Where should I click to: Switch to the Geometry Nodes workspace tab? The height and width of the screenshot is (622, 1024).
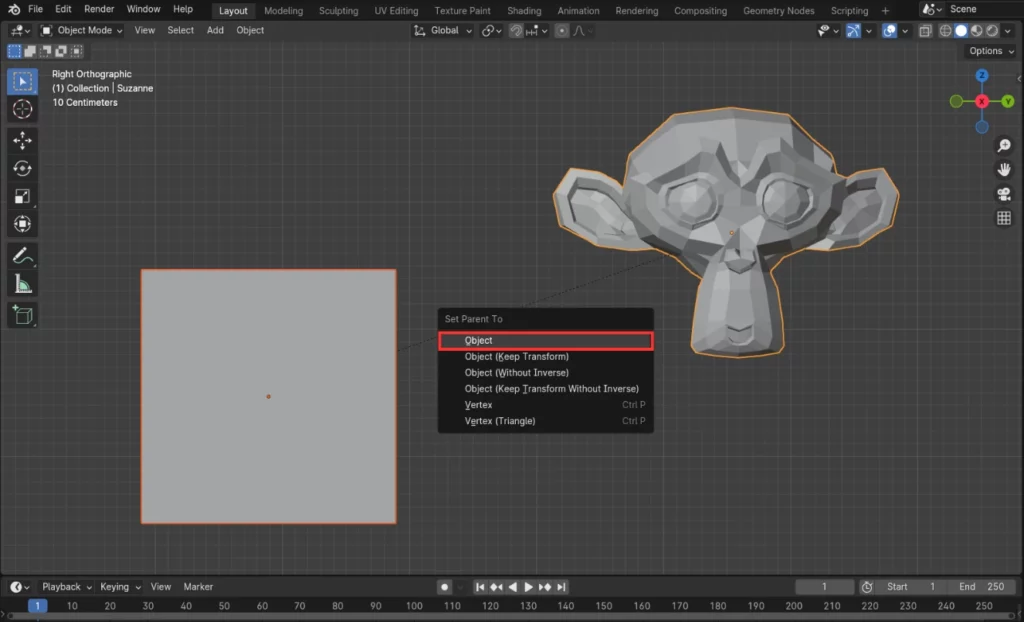click(778, 11)
